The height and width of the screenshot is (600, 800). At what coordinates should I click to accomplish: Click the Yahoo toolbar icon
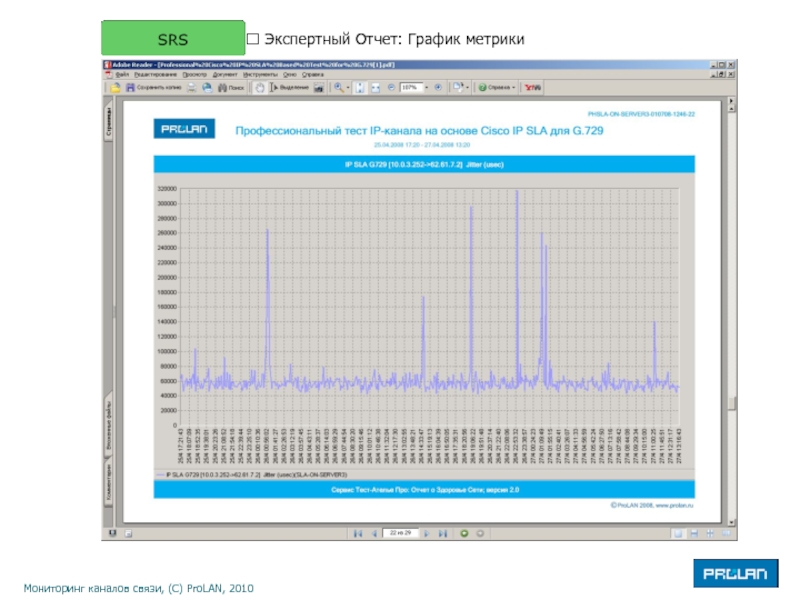(x=533, y=88)
